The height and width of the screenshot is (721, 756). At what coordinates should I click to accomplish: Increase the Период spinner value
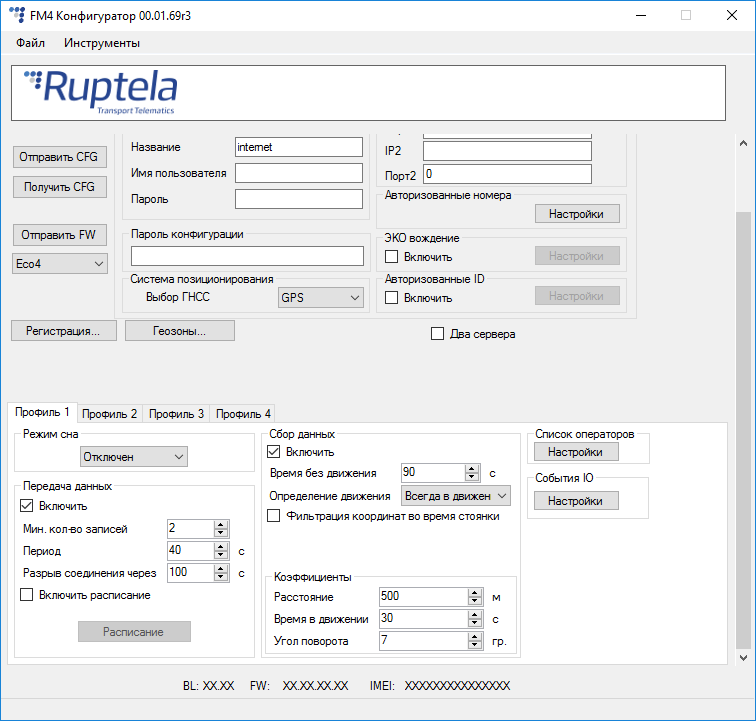coord(221,546)
